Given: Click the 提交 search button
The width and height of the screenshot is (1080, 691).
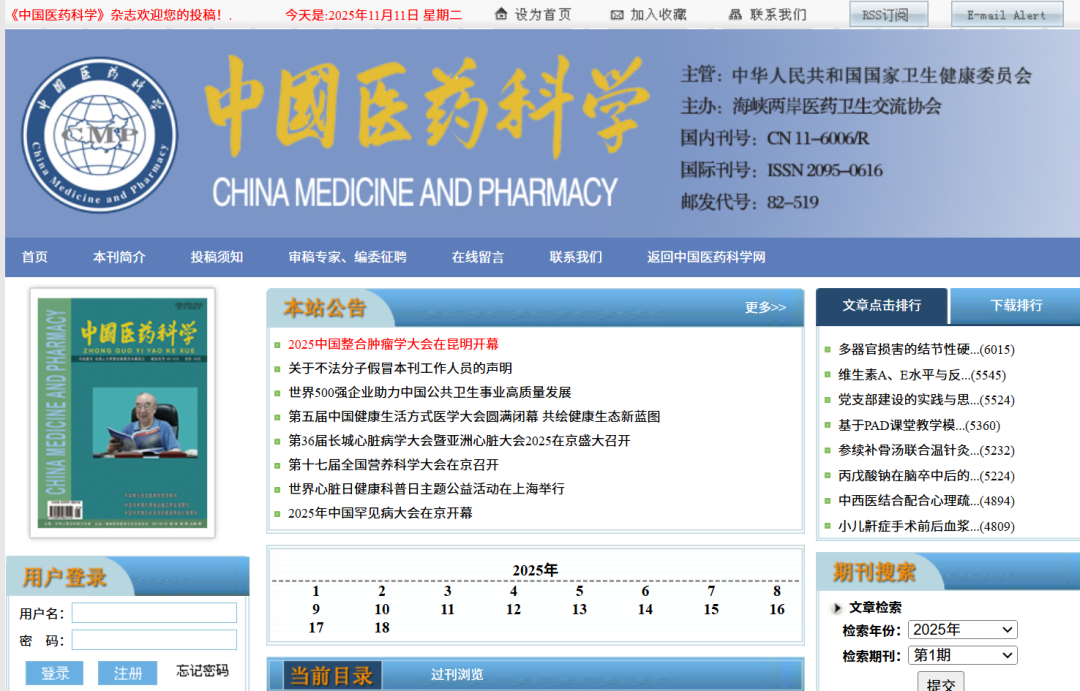Looking at the screenshot, I should [x=941, y=683].
